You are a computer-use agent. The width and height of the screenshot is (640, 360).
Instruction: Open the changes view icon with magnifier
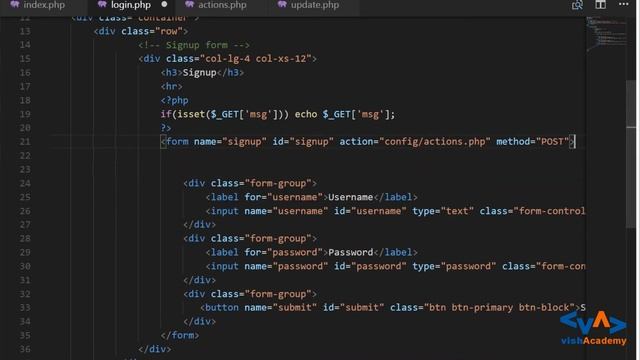(x=577, y=5)
